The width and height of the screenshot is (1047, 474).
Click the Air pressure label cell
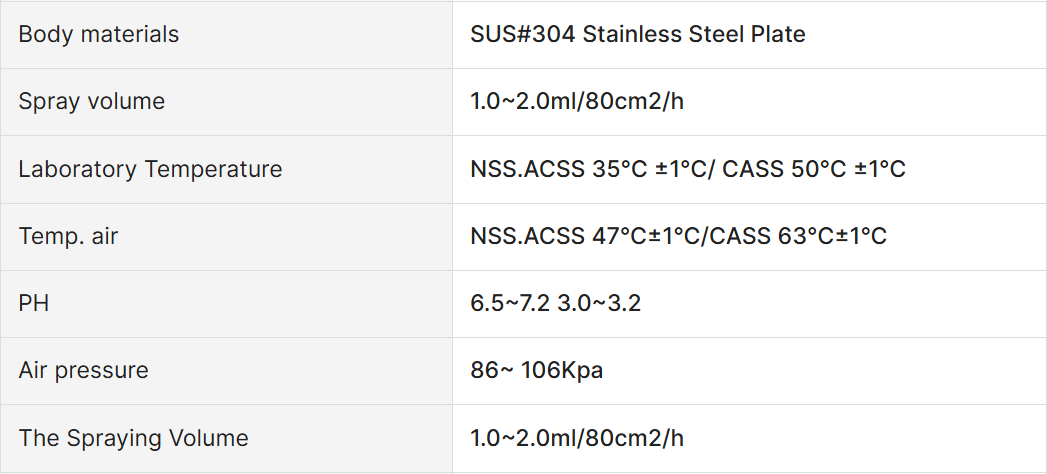click(x=226, y=371)
